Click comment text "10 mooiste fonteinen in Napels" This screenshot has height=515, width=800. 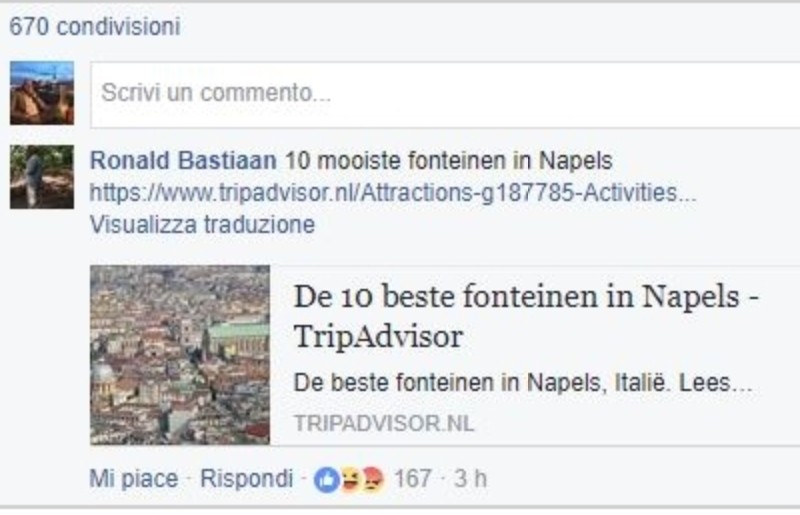coord(449,161)
